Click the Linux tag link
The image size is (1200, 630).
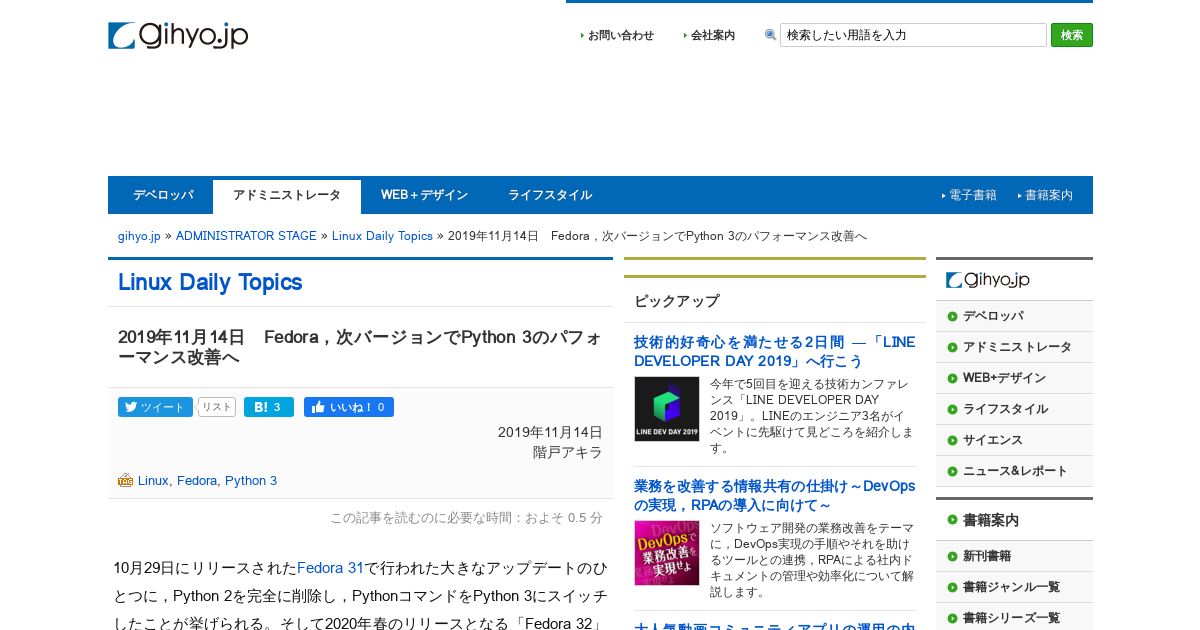point(153,481)
